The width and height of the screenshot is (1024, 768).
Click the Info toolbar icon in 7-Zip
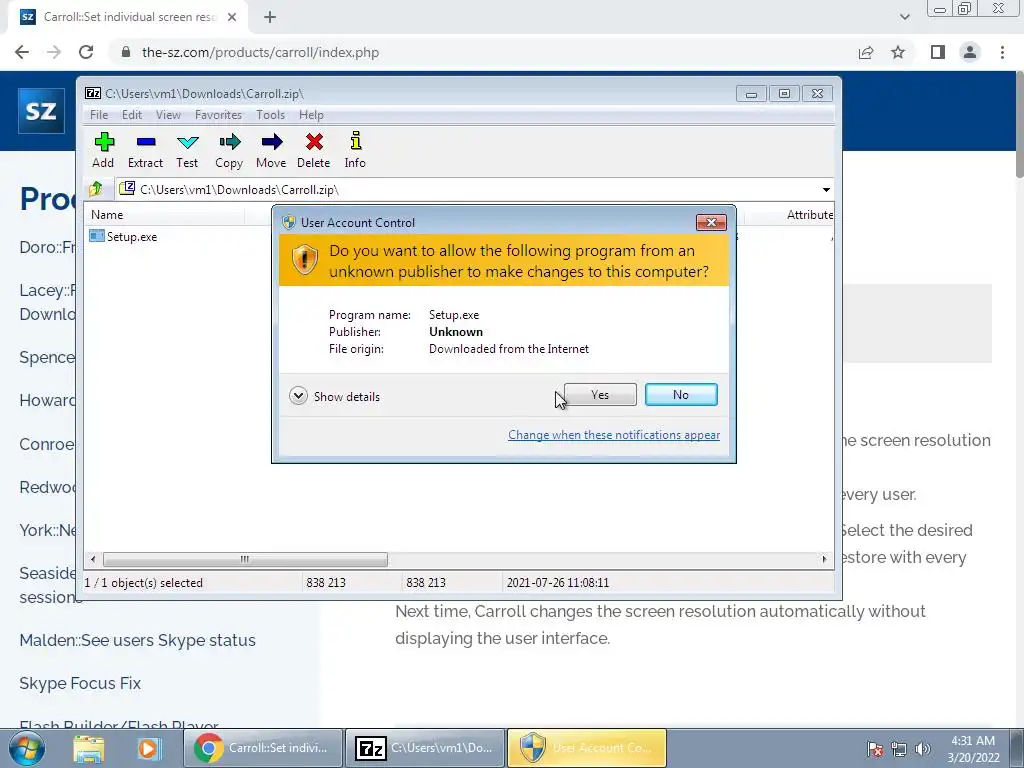(355, 150)
